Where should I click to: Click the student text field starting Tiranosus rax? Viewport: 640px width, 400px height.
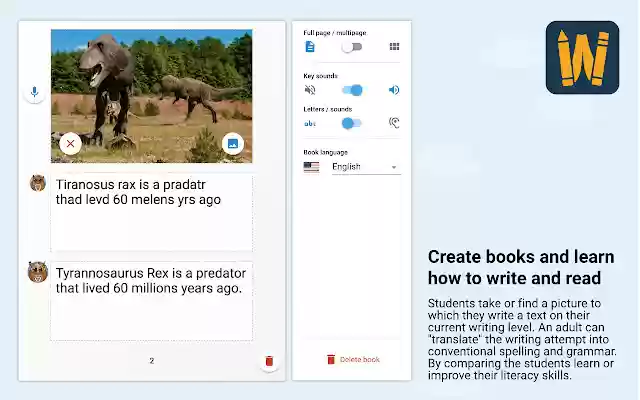(151, 213)
